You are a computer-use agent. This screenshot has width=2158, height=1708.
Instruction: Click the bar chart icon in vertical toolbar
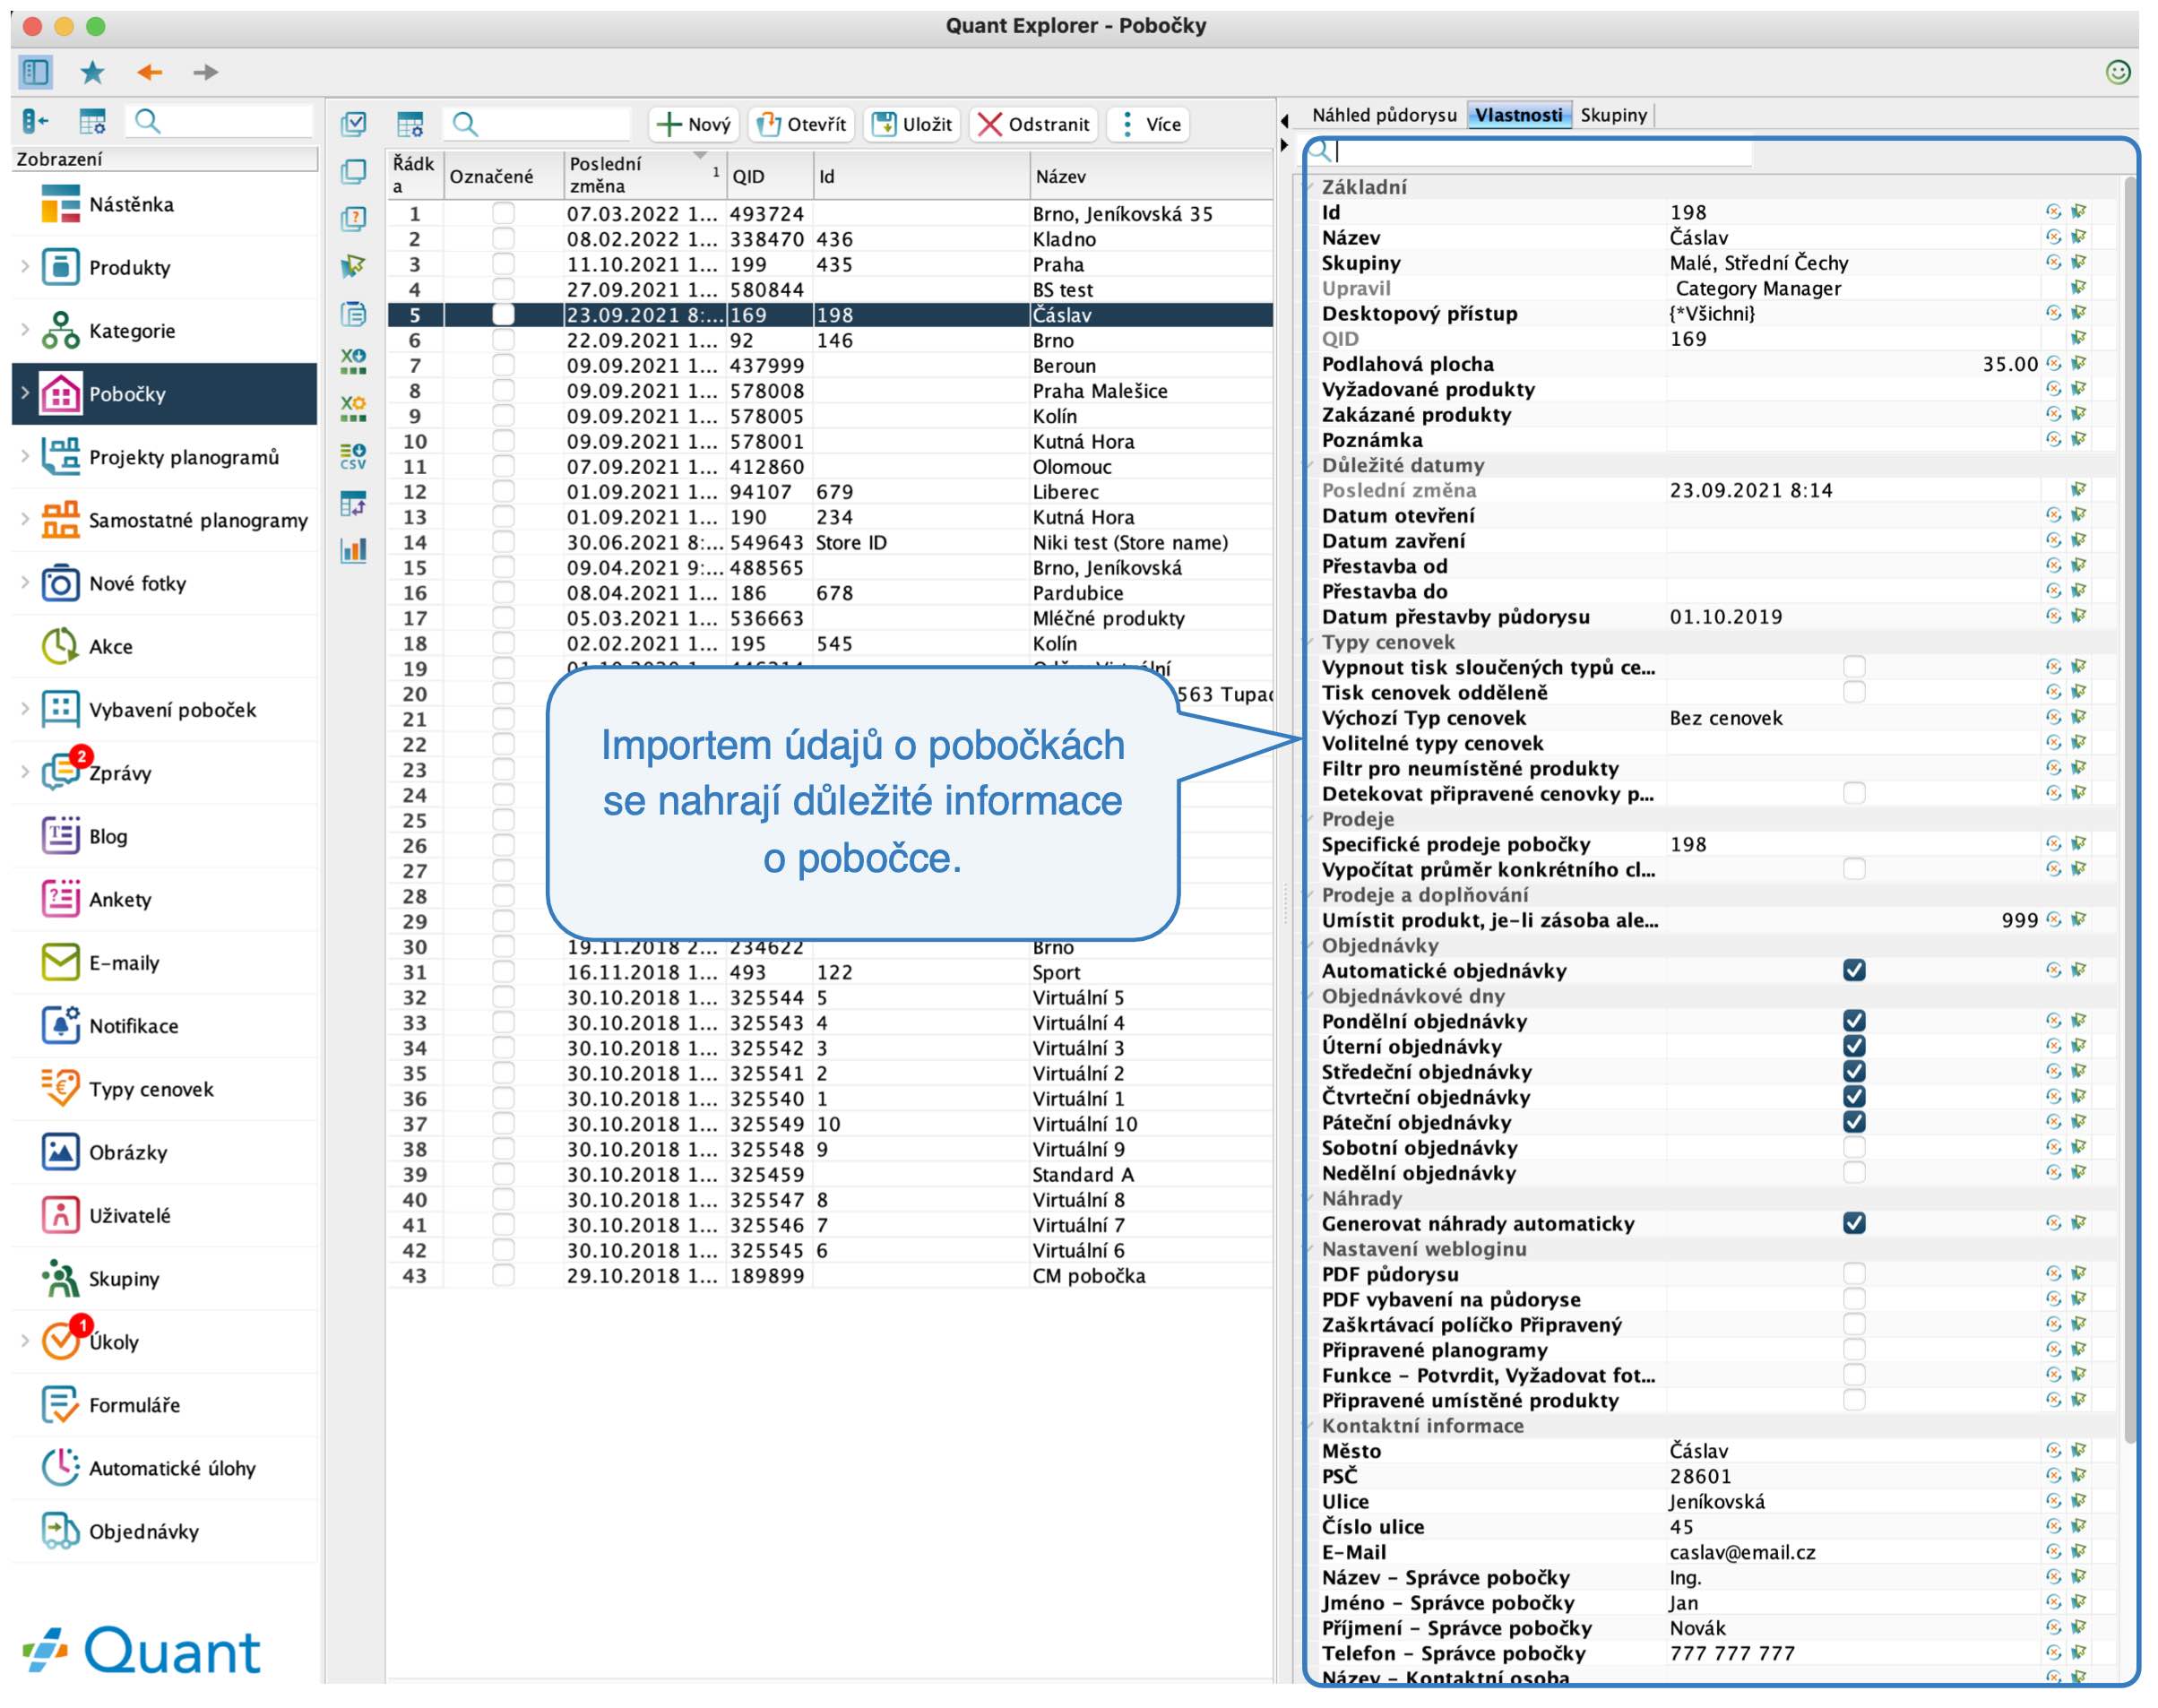point(353,550)
